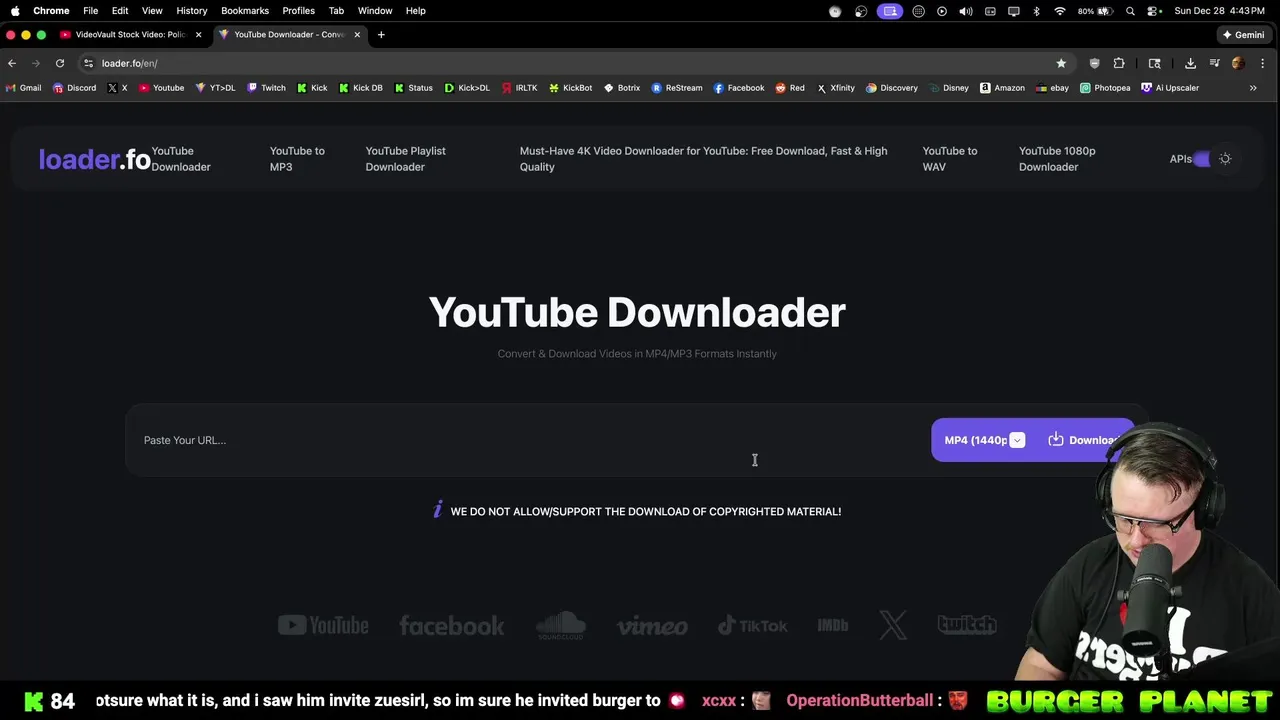Open the ReStream bookmark
The width and height of the screenshot is (1280, 720).
[677, 88]
